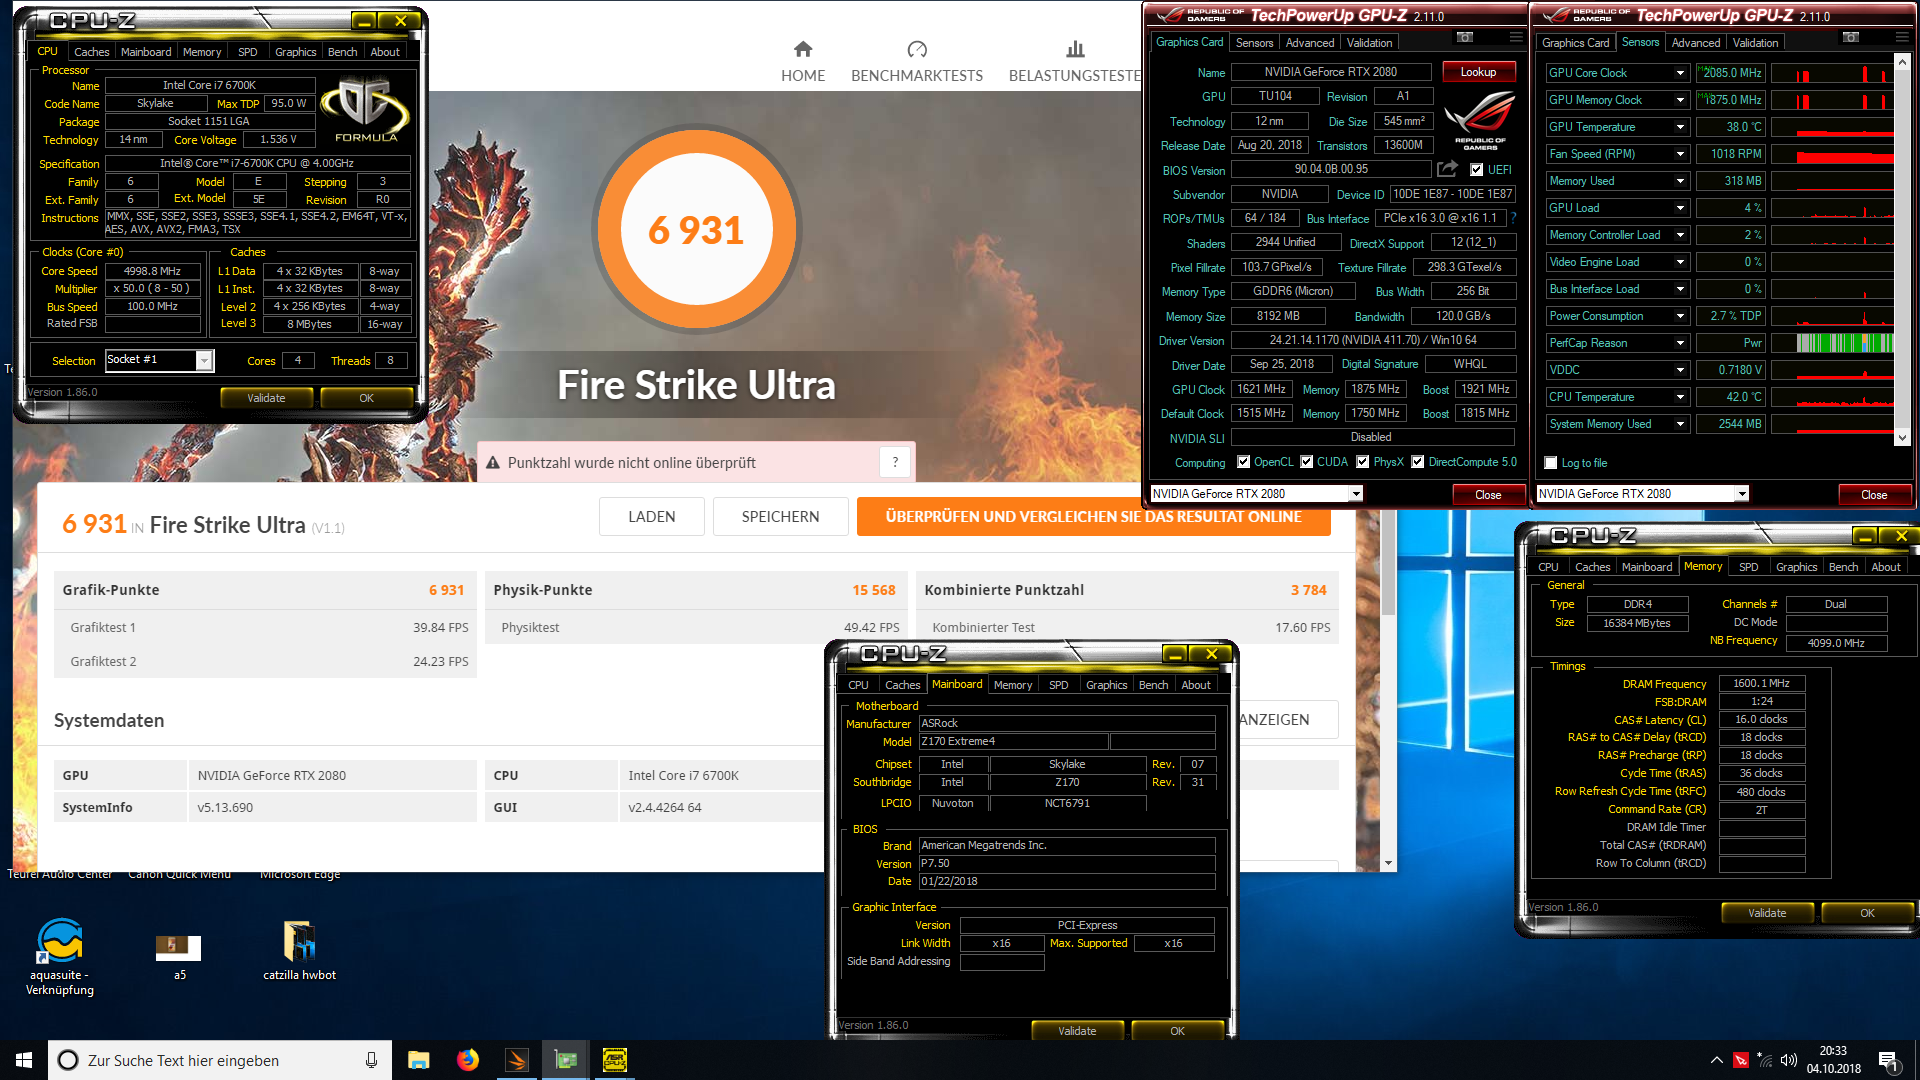Switch to CPU-Z taskbar icon
Viewport: 1920px width, 1080px height.
[x=615, y=1060]
